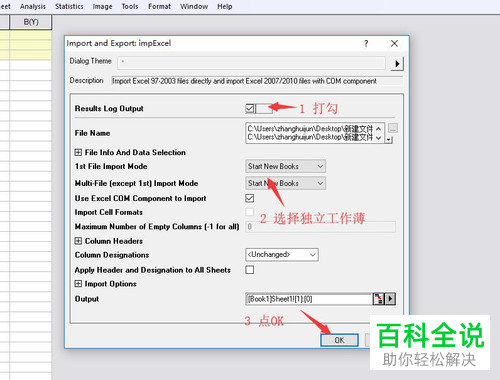Viewport: 500px width, 380px height.
Task: Click the Column Designations label
Action: point(112,255)
